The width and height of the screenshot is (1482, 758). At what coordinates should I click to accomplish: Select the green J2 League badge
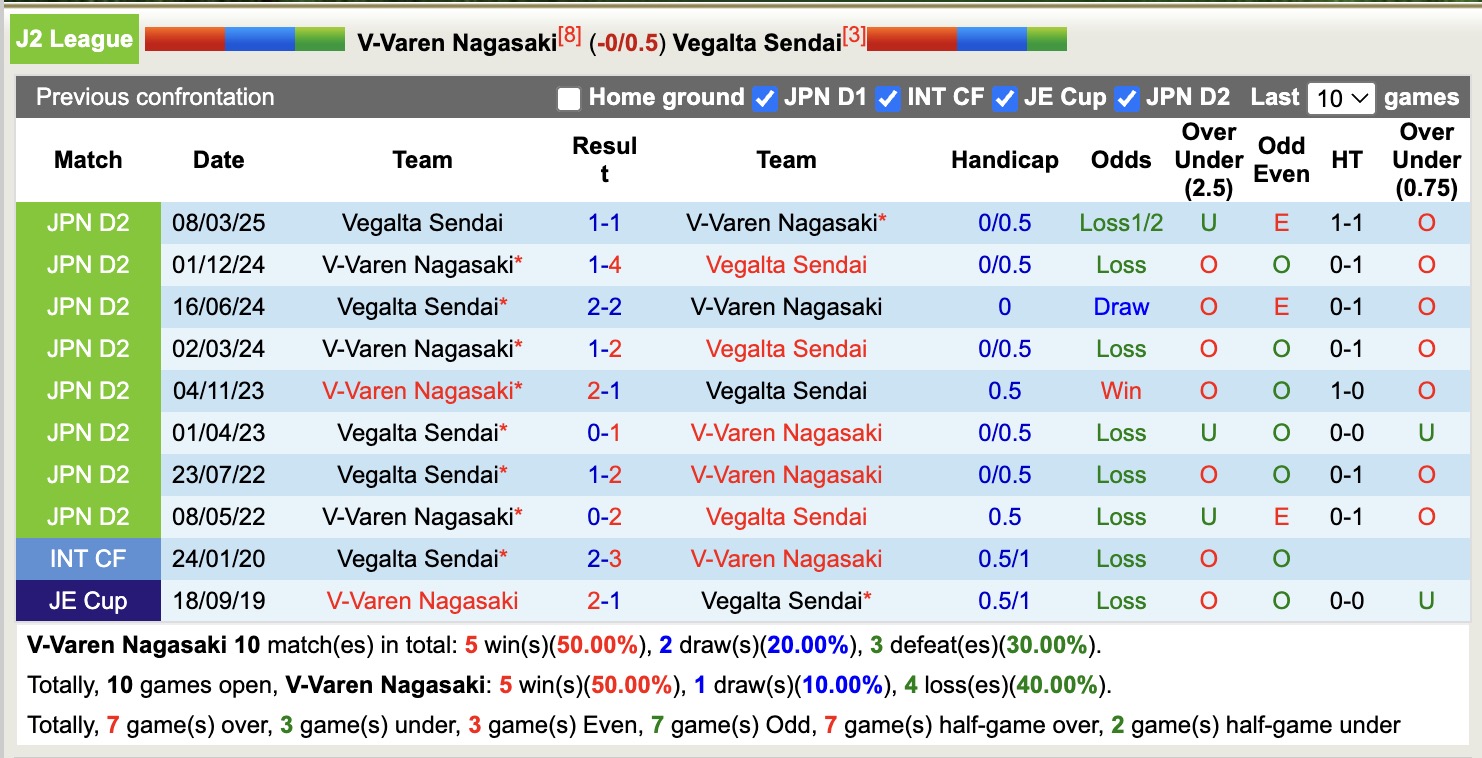pyautogui.click(x=73, y=38)
